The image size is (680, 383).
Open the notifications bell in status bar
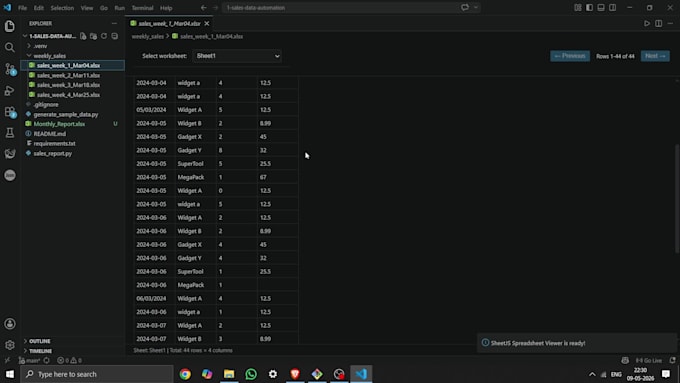click(672, 360)
